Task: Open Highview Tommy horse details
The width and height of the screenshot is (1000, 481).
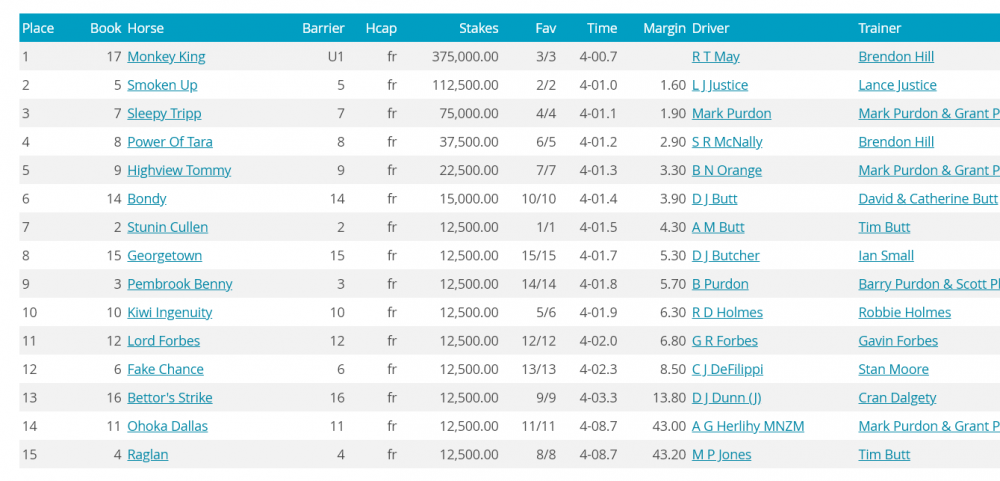Action: pyautogui.click(x=179, y=170)
